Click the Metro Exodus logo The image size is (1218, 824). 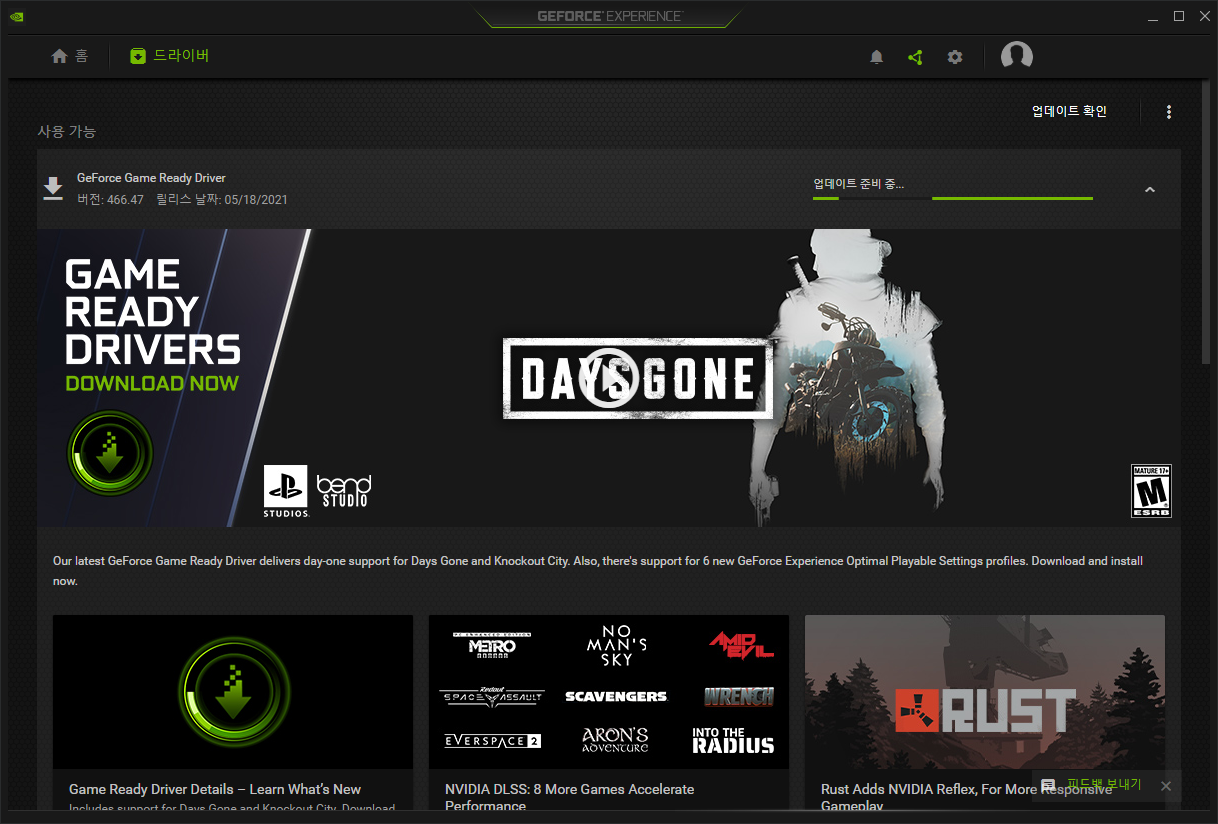[x=492, y=645]
